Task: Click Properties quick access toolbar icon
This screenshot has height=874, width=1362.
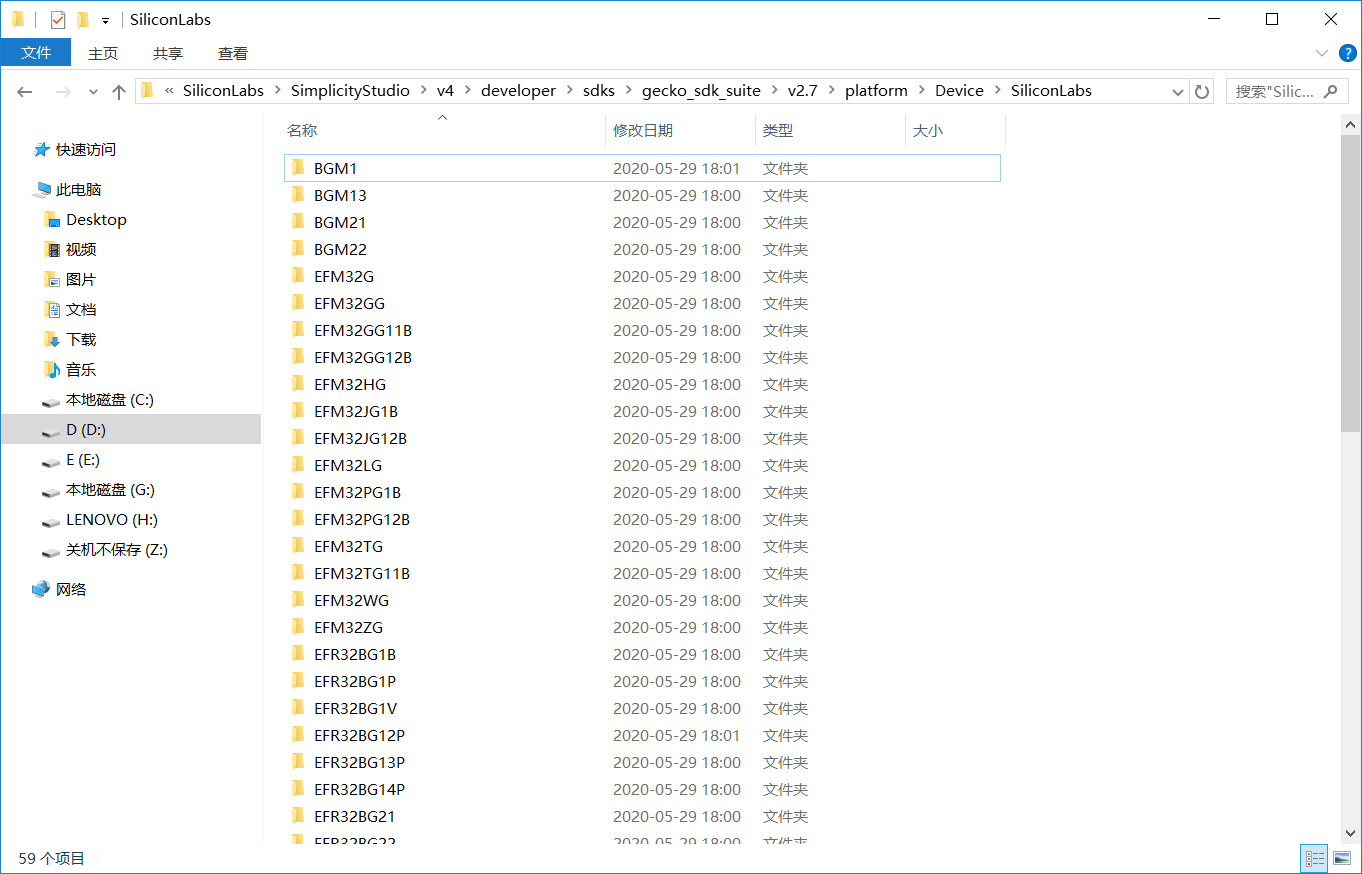Action: (x=58, y=19)
